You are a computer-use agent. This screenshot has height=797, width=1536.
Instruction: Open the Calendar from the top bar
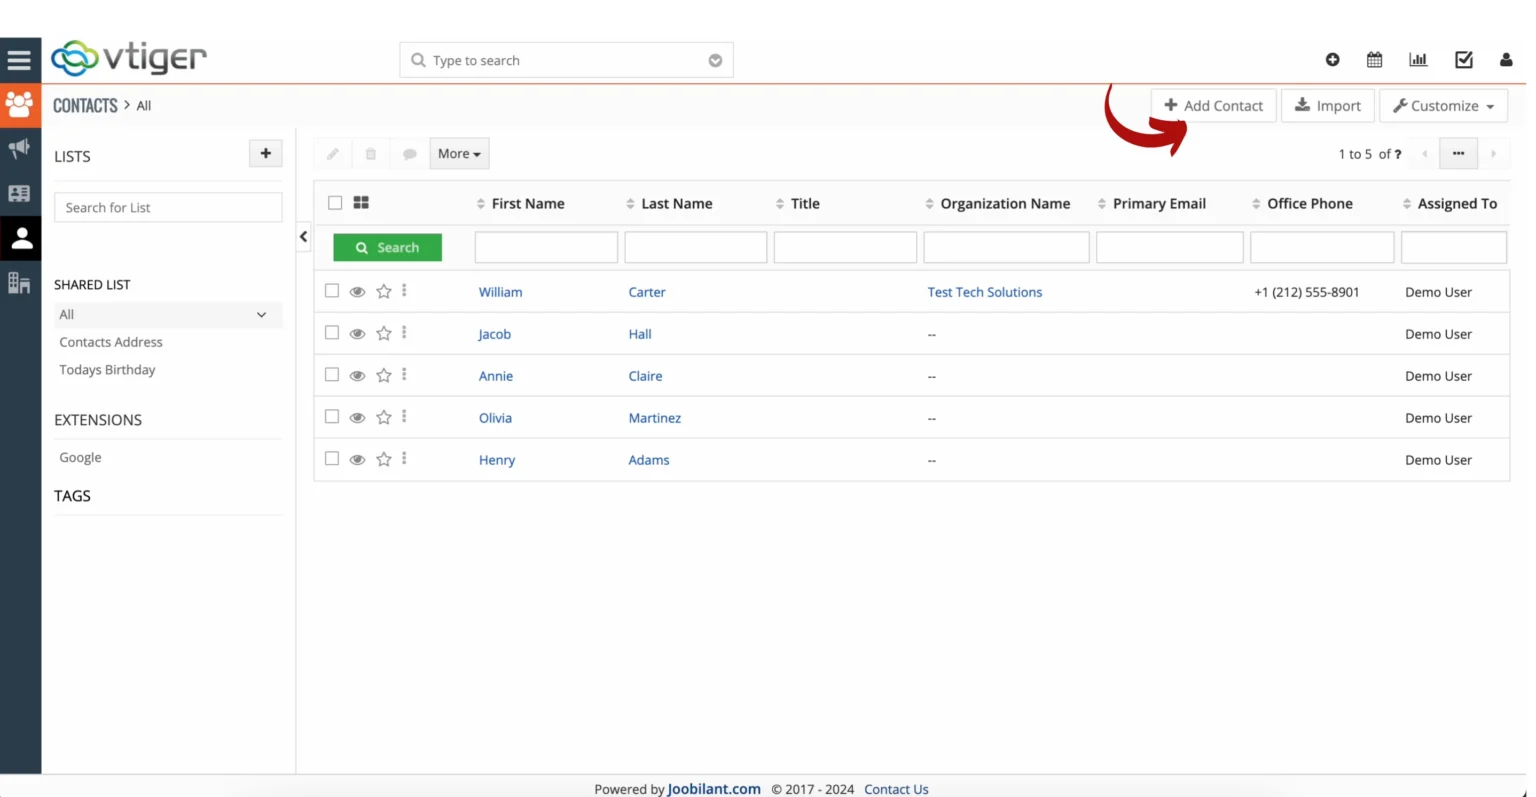pos(1374,60)
